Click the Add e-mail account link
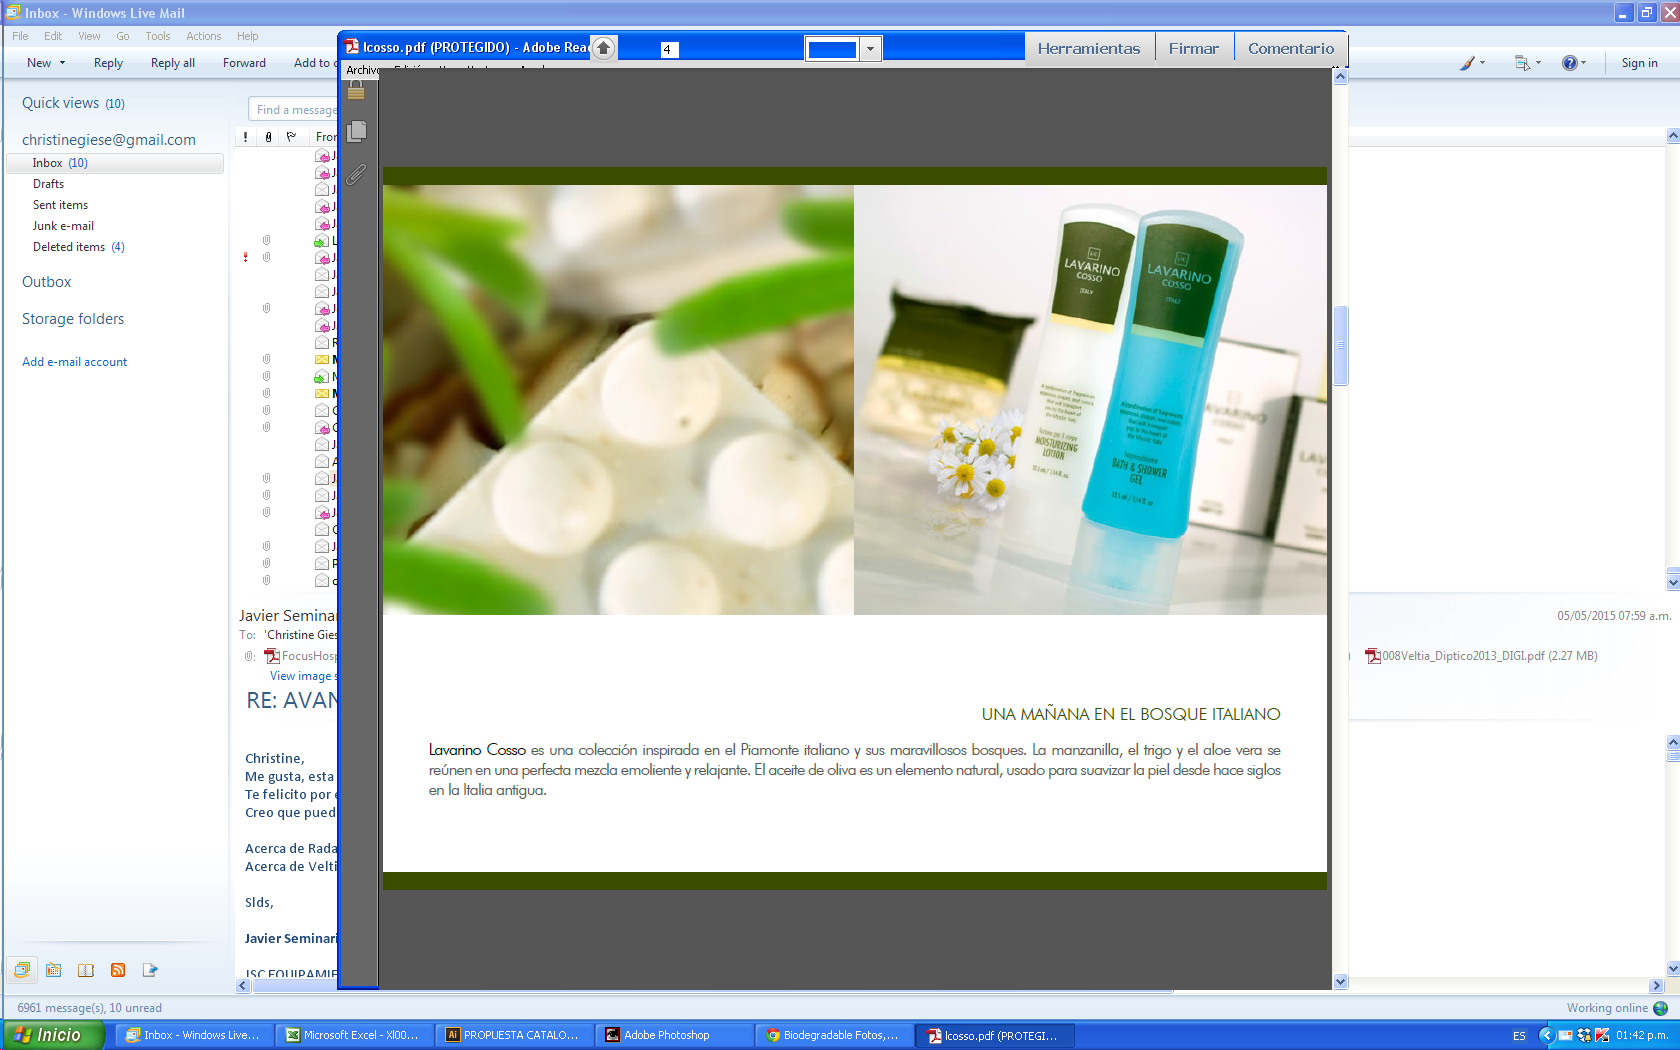Viewport: 1680px width, 1050px height. point(75,362)
